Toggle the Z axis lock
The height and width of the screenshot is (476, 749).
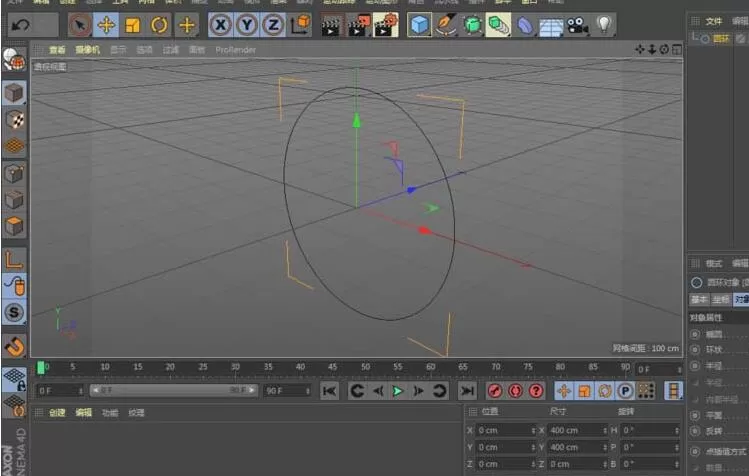[273, 25]
